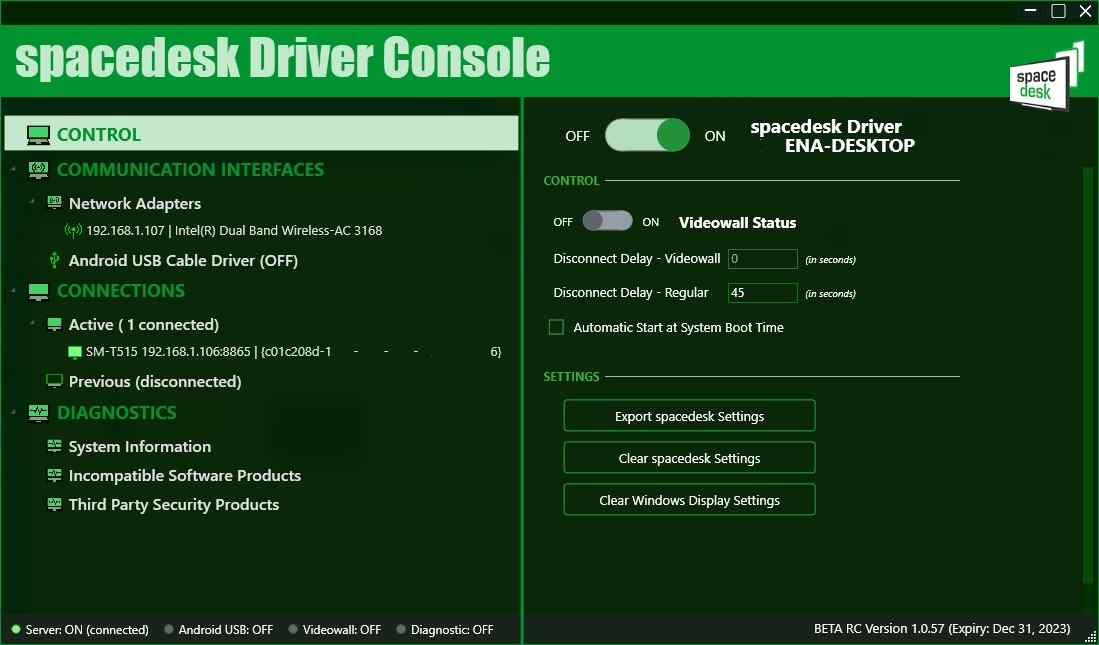Viewport: 1099px width, 645px height.
Task: Click the System Information icon
Action: 54,447
